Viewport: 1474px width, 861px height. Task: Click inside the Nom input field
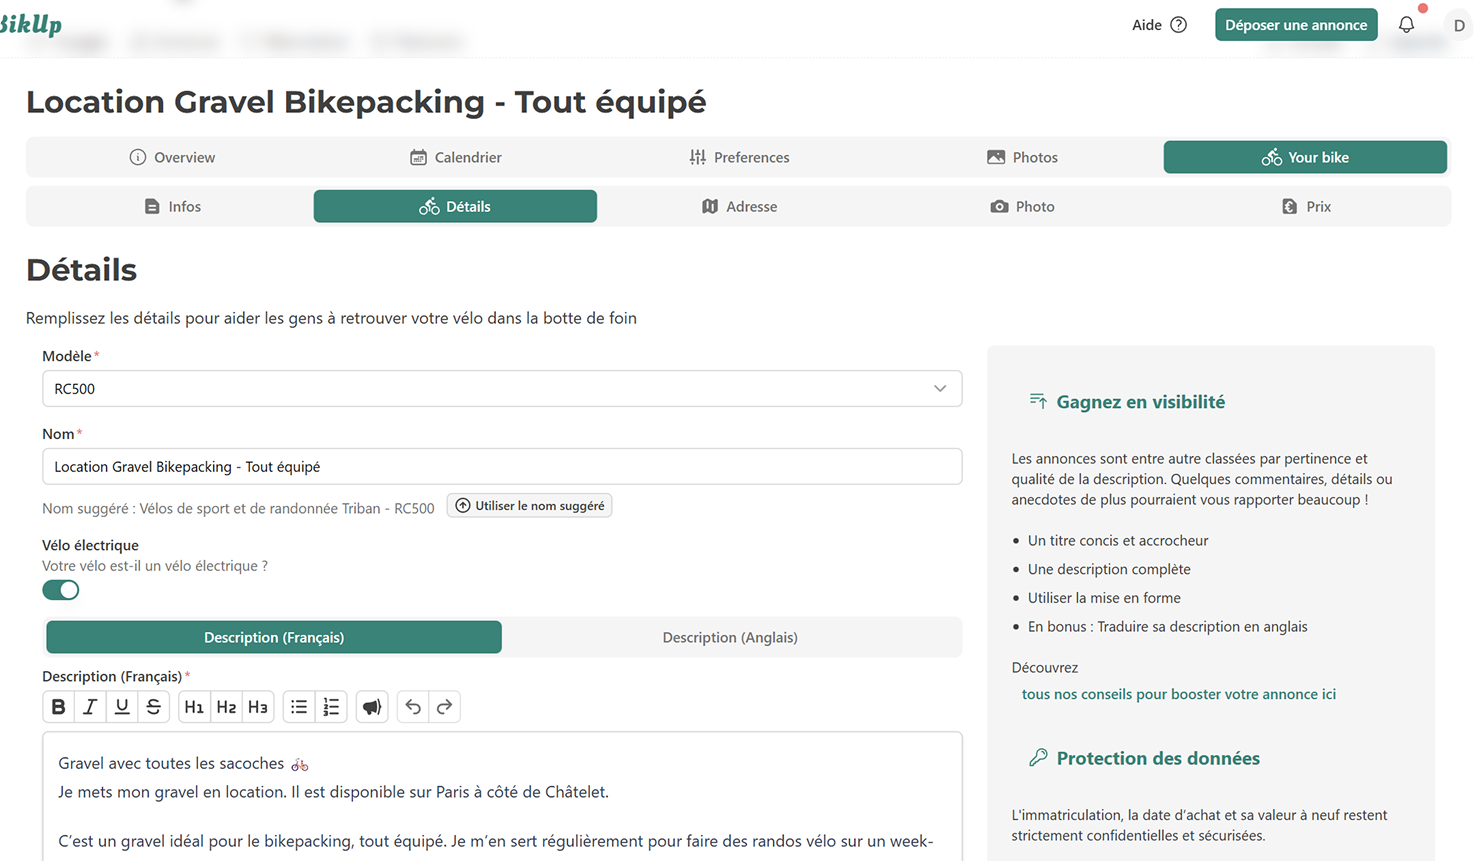tap(500, 466)
